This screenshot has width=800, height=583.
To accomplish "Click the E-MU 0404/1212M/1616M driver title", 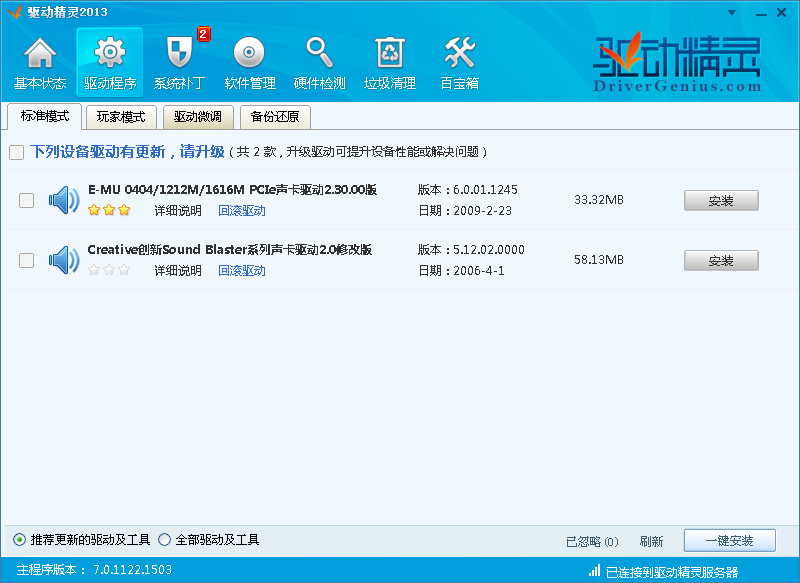I will pos(232,190).
